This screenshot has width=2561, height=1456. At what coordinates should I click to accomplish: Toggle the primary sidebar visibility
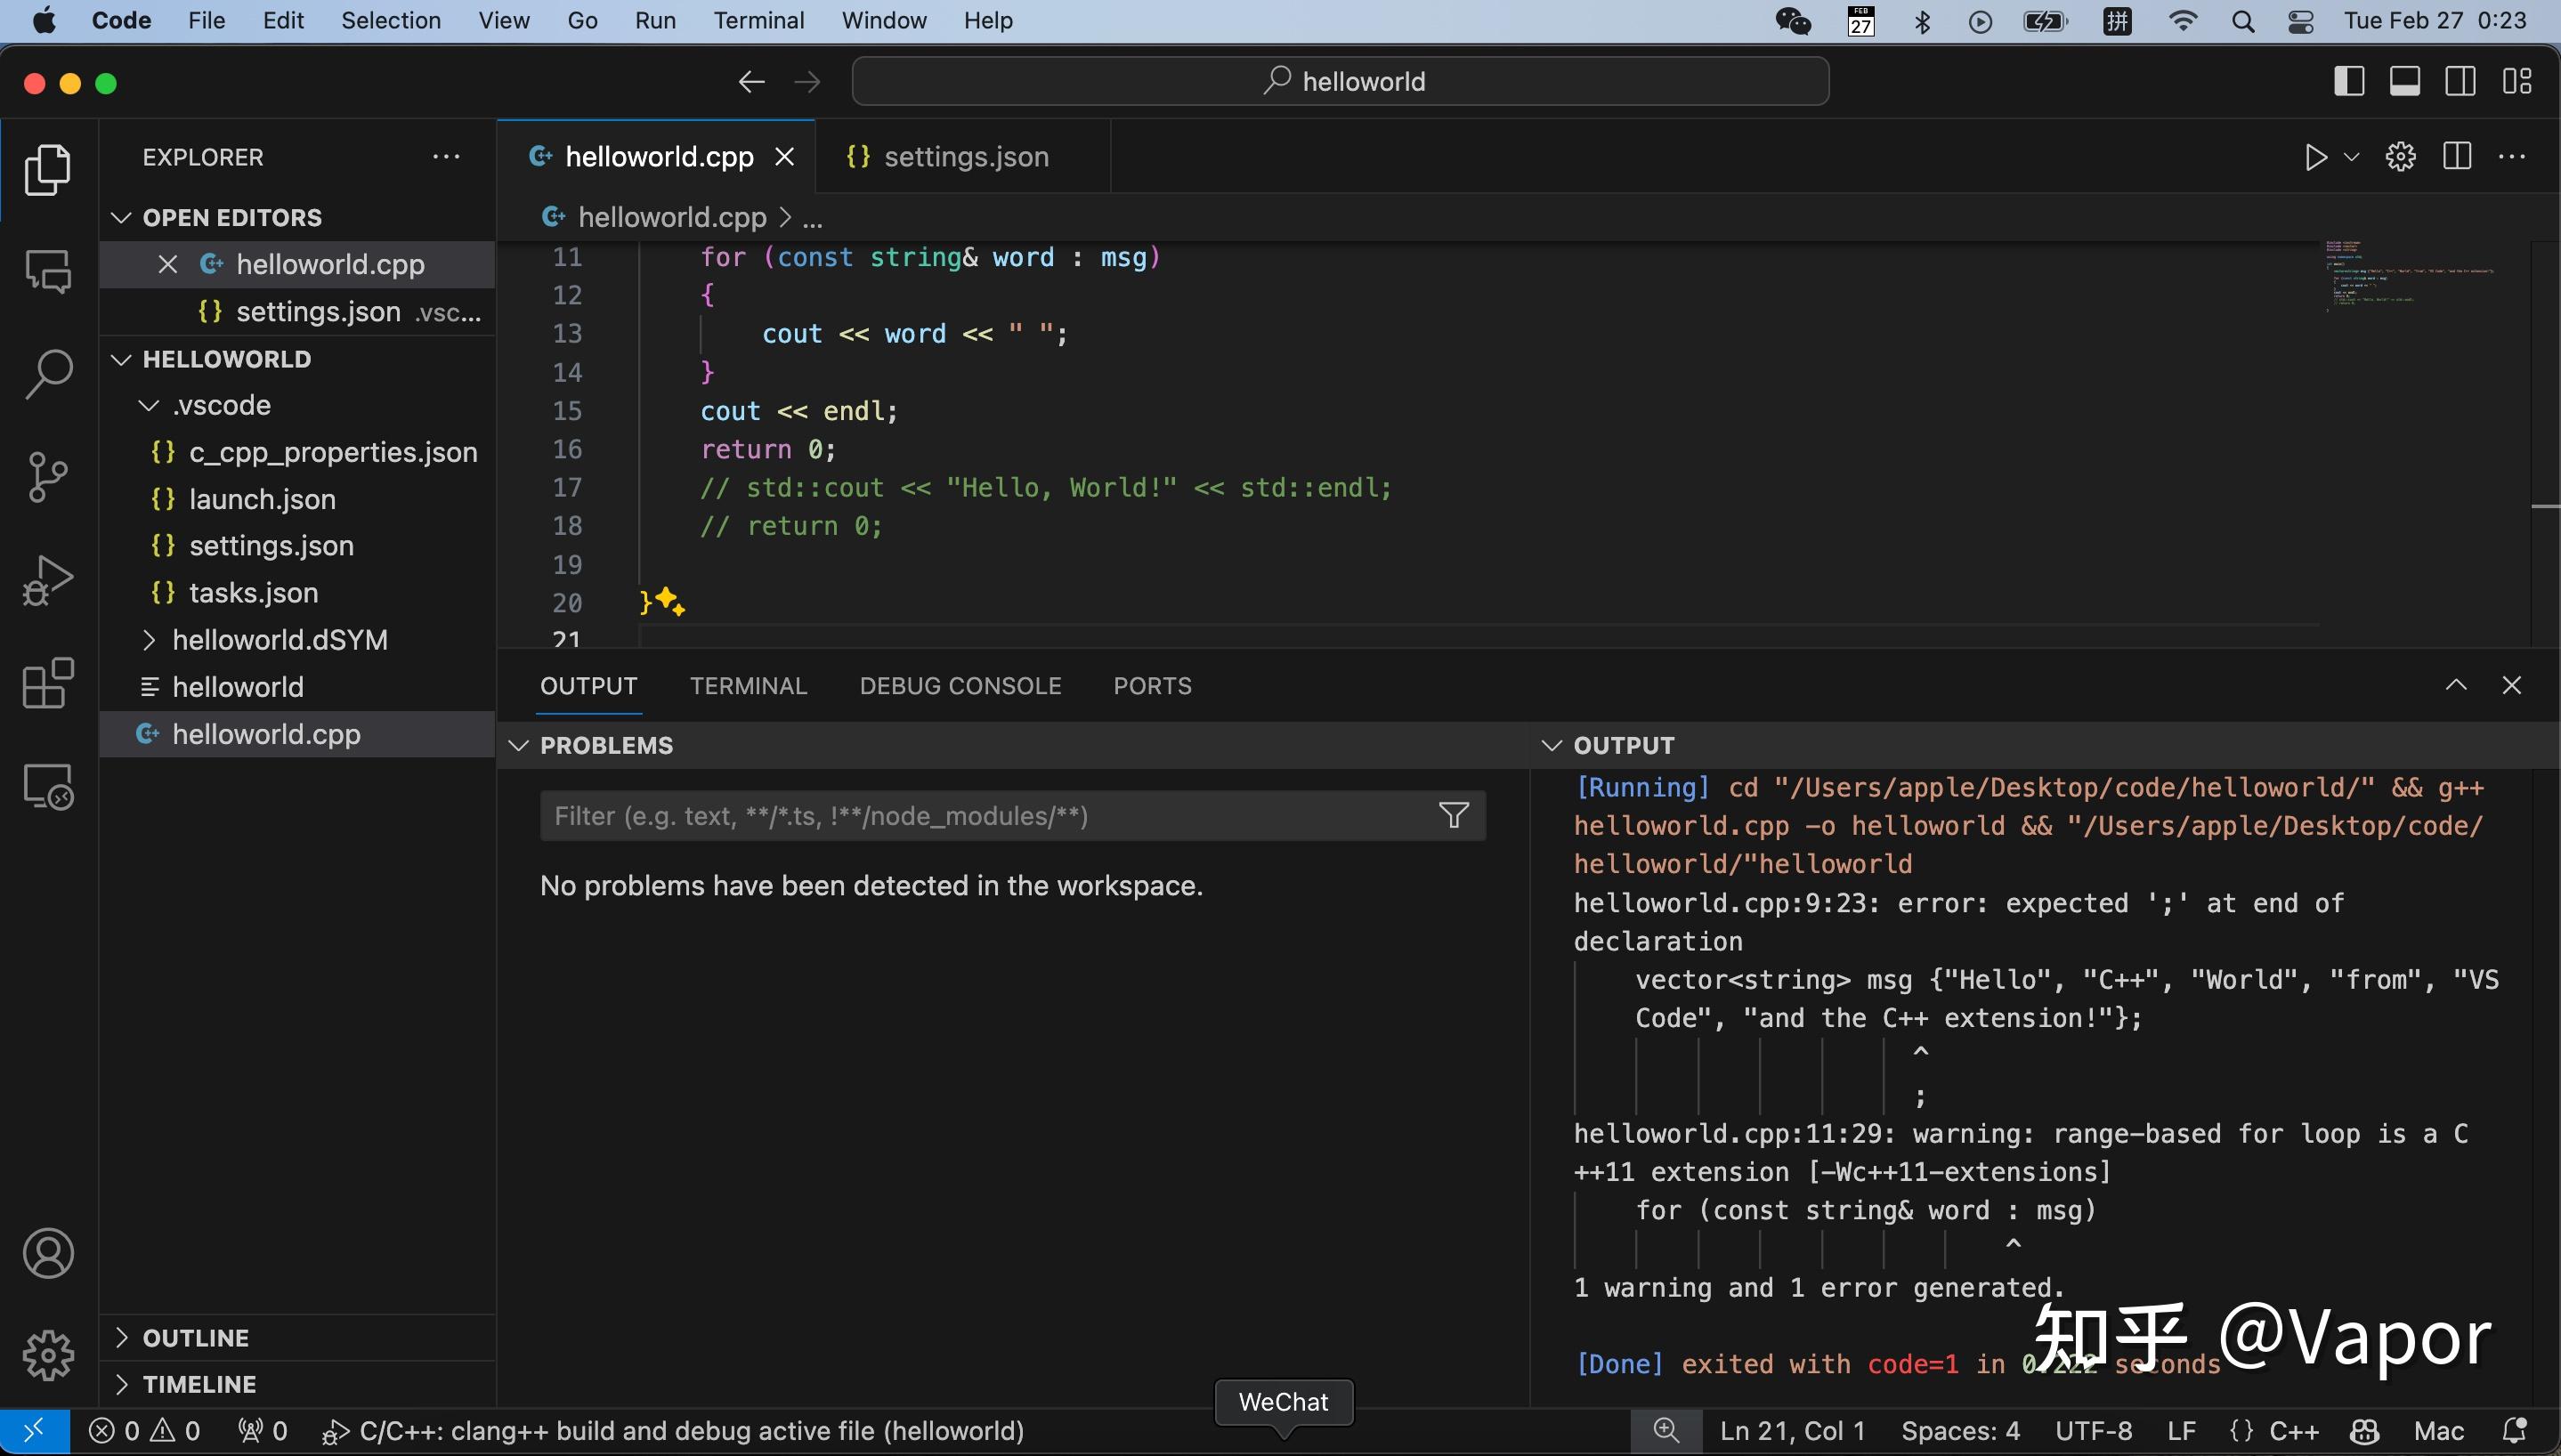coord(2350,81)
